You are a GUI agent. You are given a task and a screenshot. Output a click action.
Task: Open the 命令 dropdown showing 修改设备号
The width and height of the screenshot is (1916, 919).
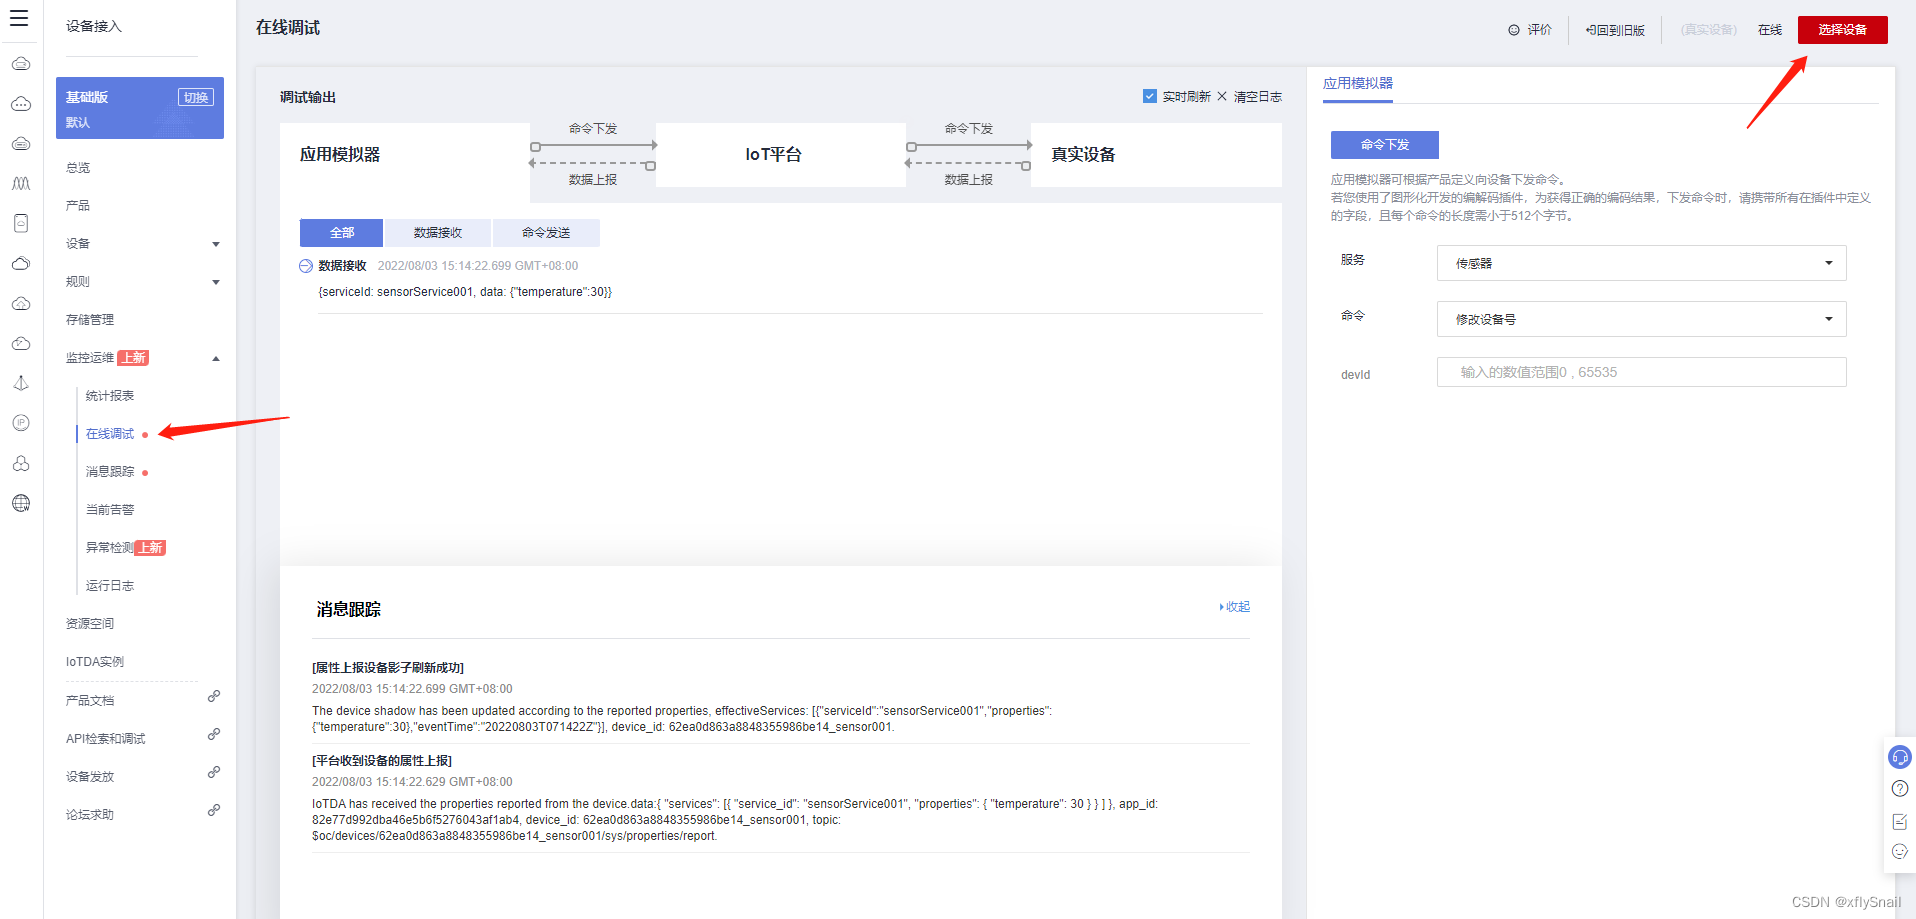click(x=1641, y=319)
